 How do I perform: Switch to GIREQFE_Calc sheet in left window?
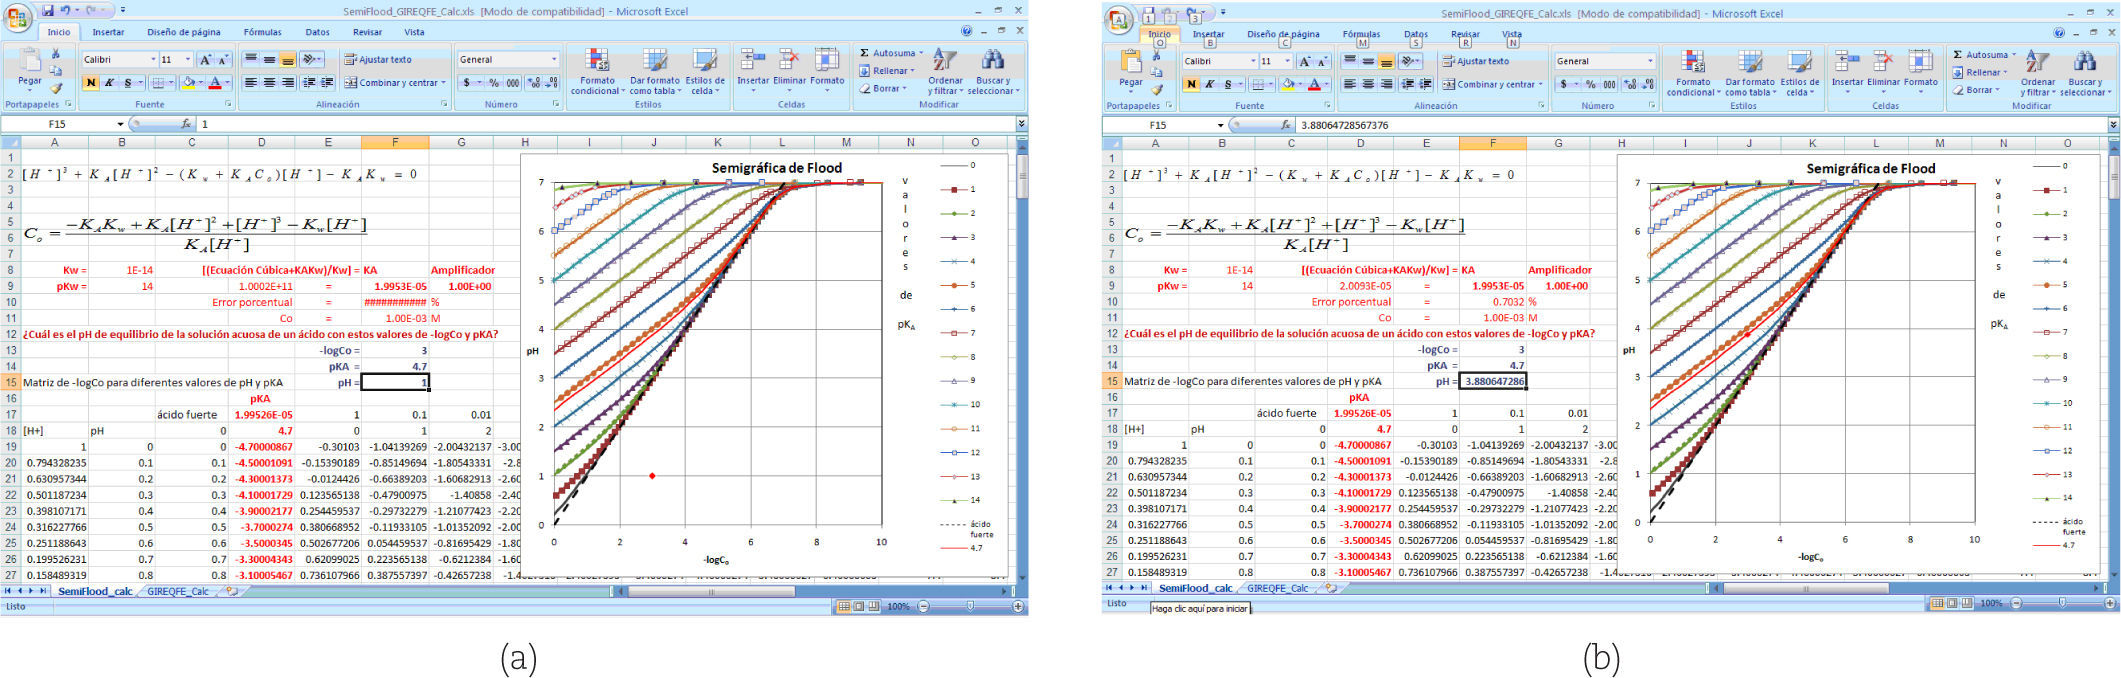tap(178, 591)
